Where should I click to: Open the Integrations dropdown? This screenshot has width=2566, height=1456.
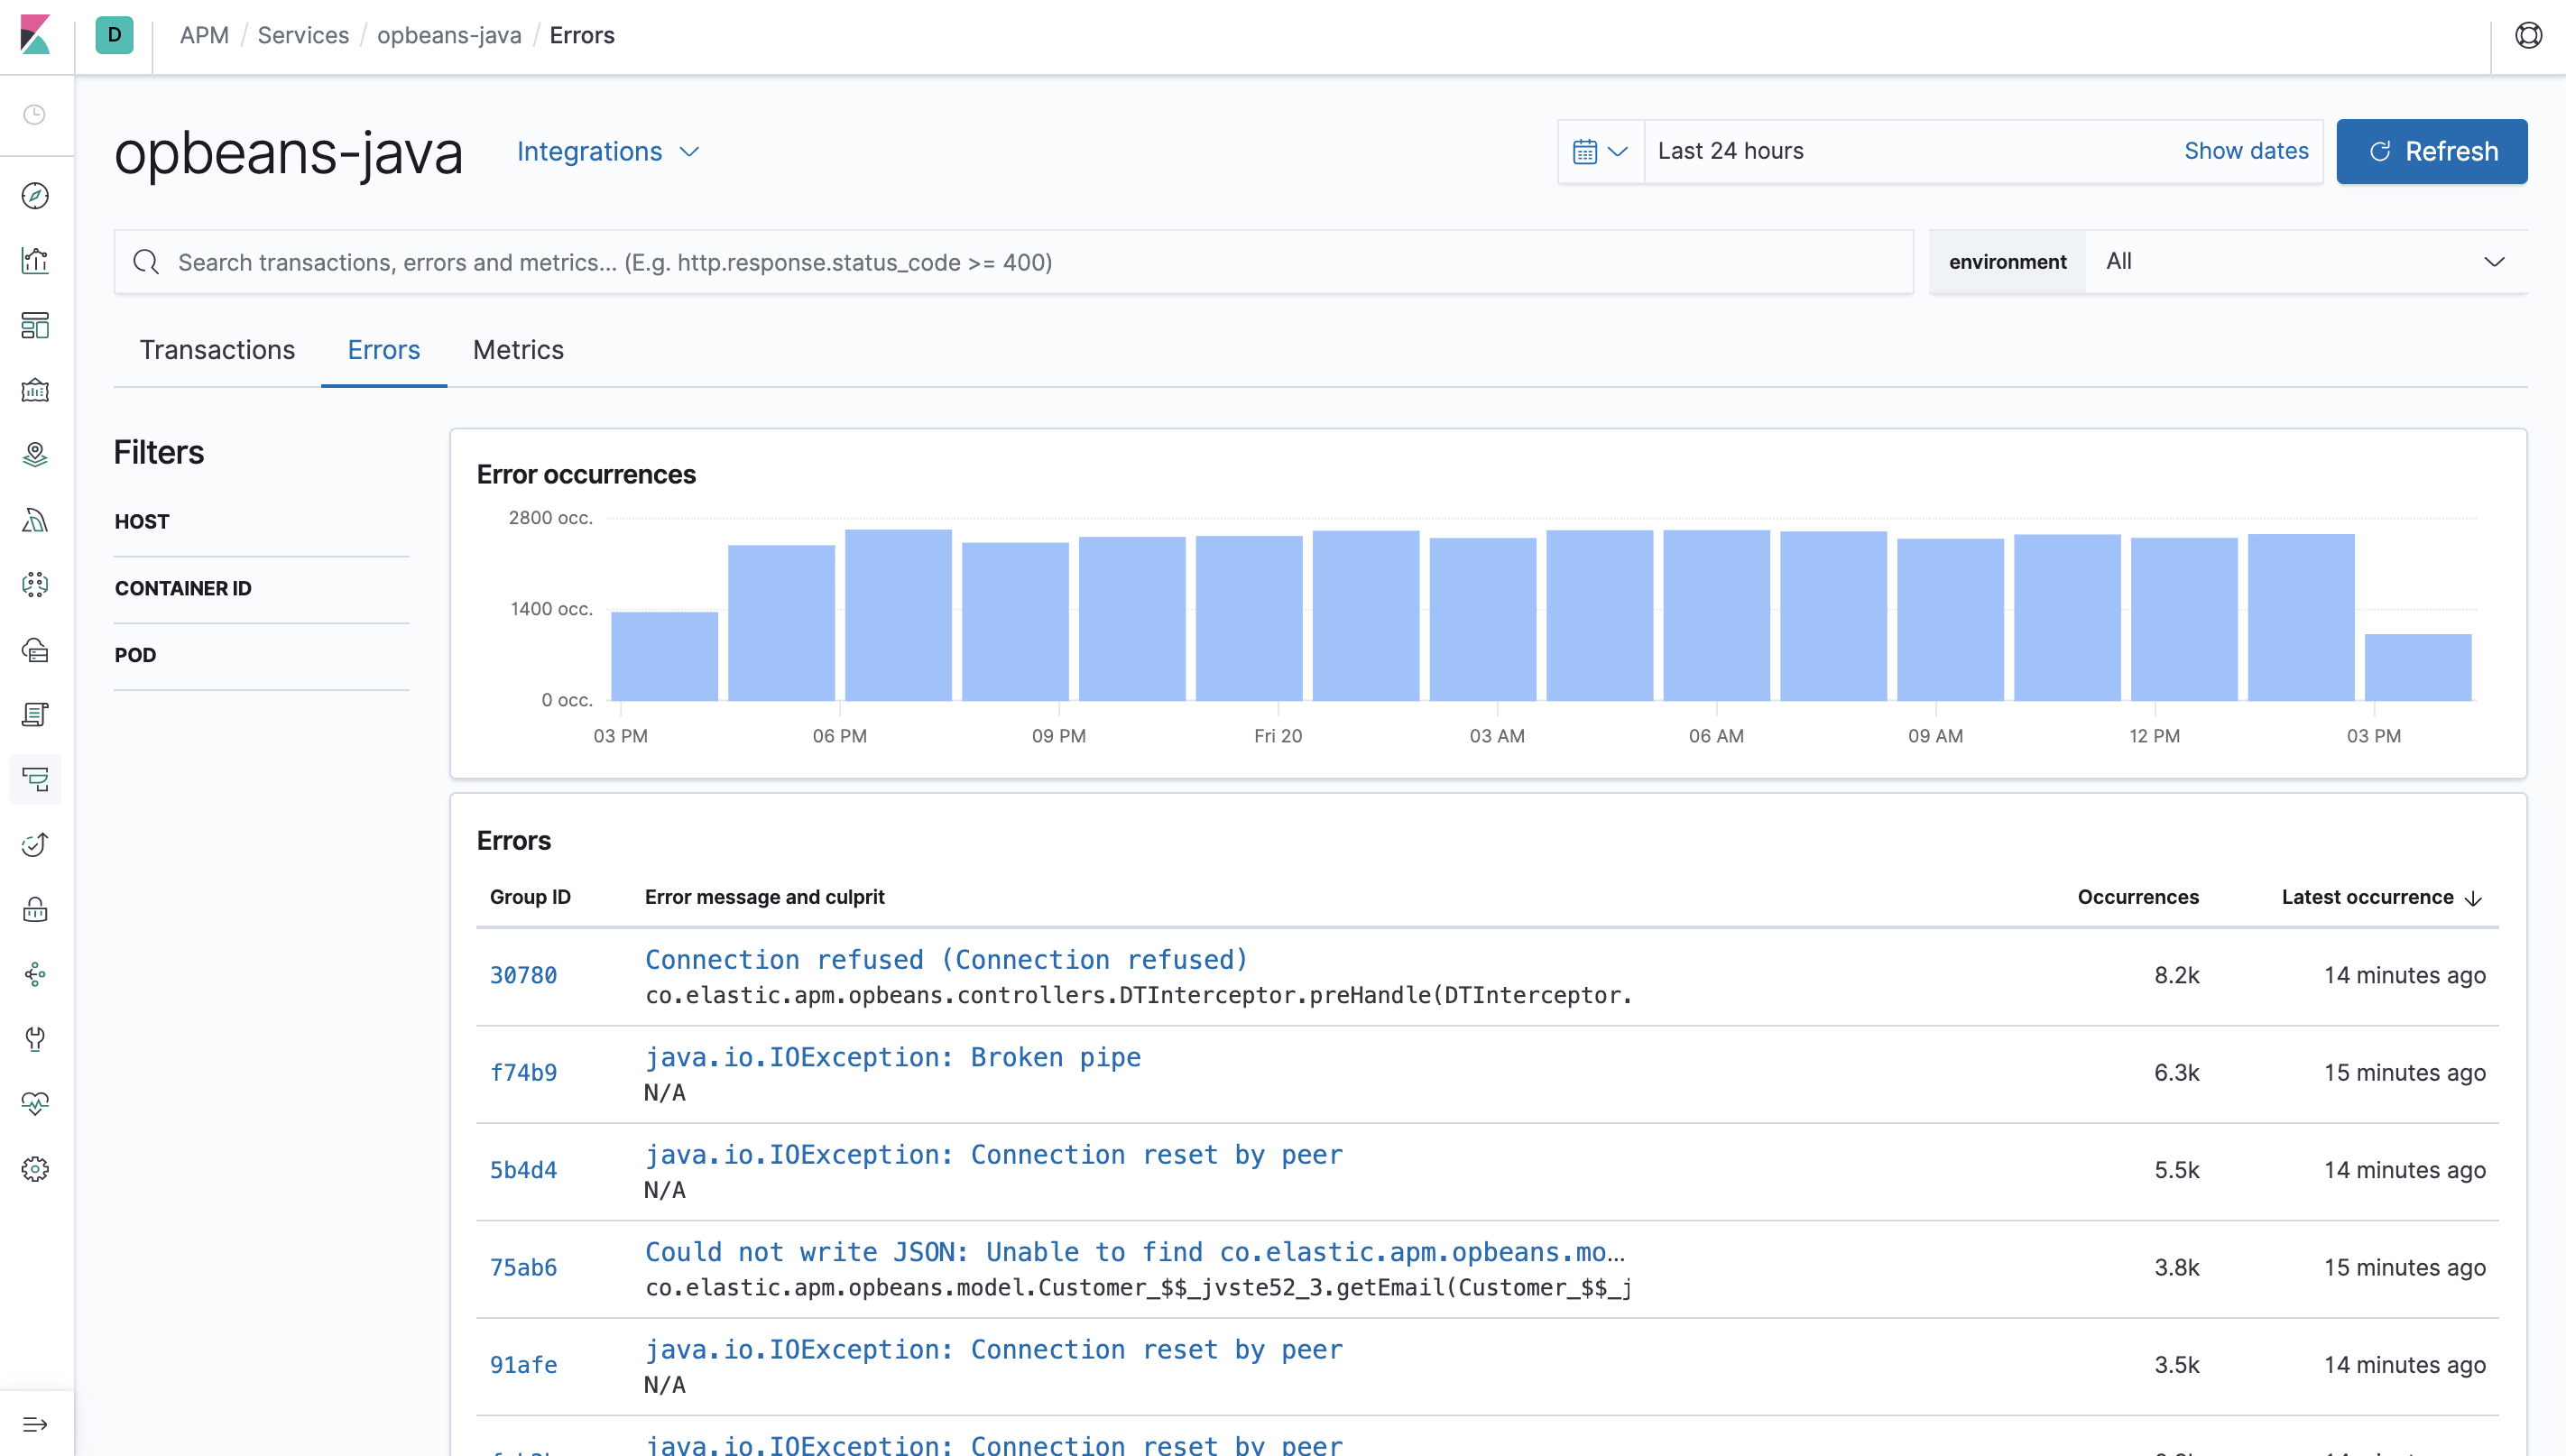pyautogui.click(x=607, y=151)
